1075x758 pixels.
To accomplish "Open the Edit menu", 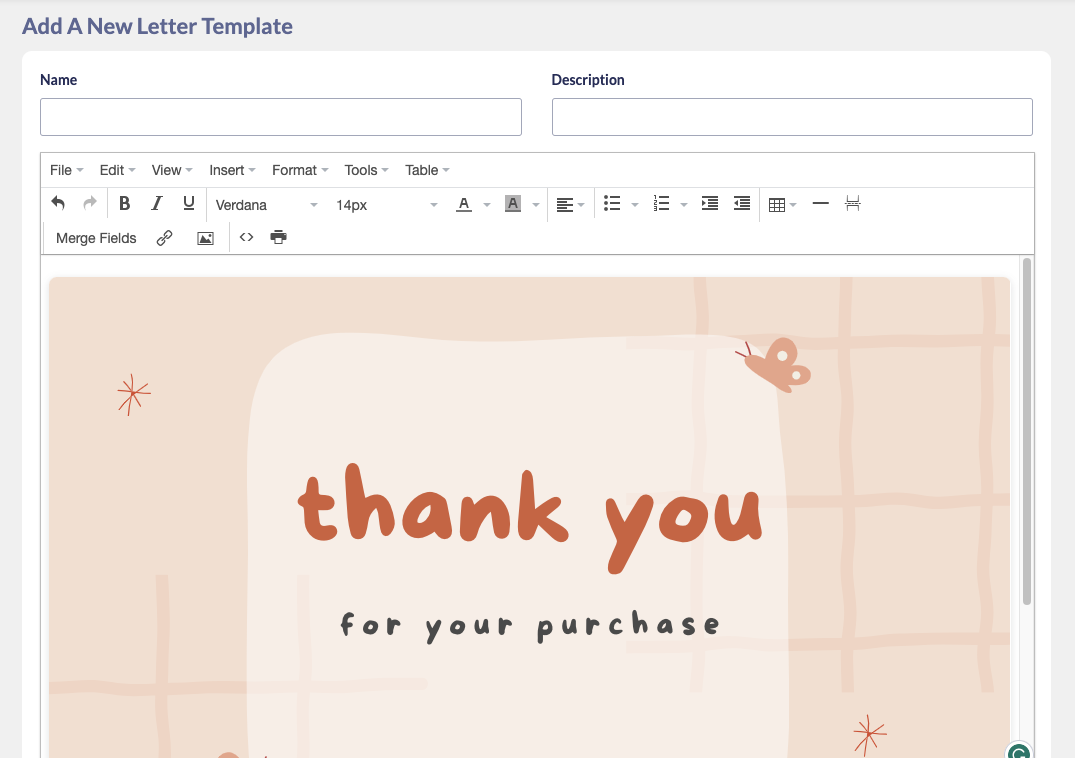I will (117, 170).
